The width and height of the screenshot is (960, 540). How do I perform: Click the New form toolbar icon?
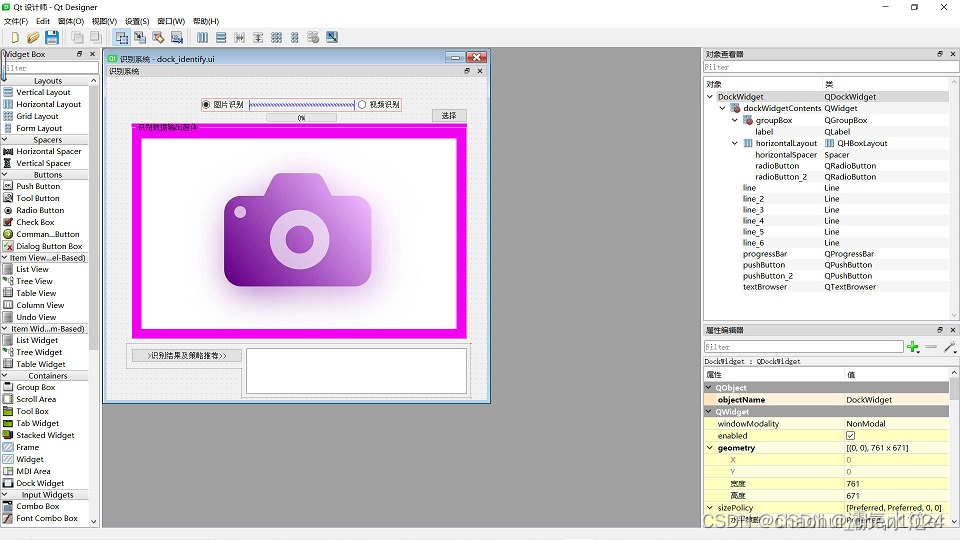point(15,37)
